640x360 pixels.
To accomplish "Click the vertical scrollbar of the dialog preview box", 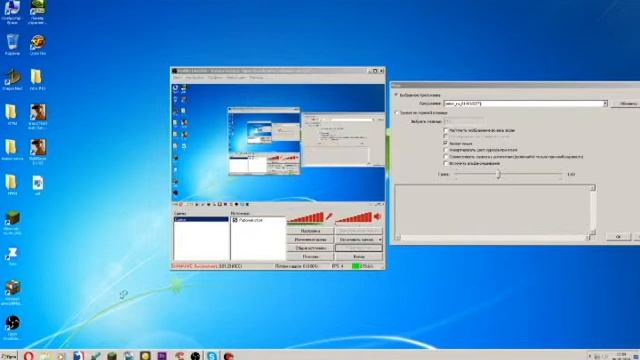I will (593, 209).
